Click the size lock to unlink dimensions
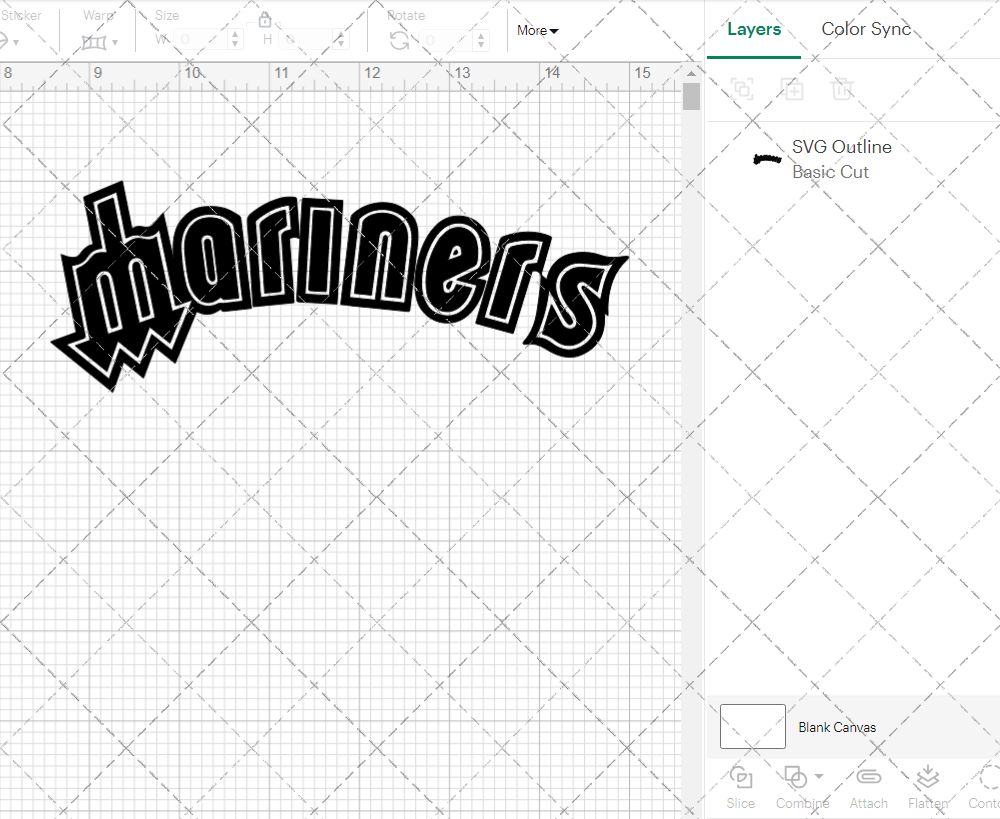The height and width of the screenshot is (819, 1000). click(x=265, y=20)
